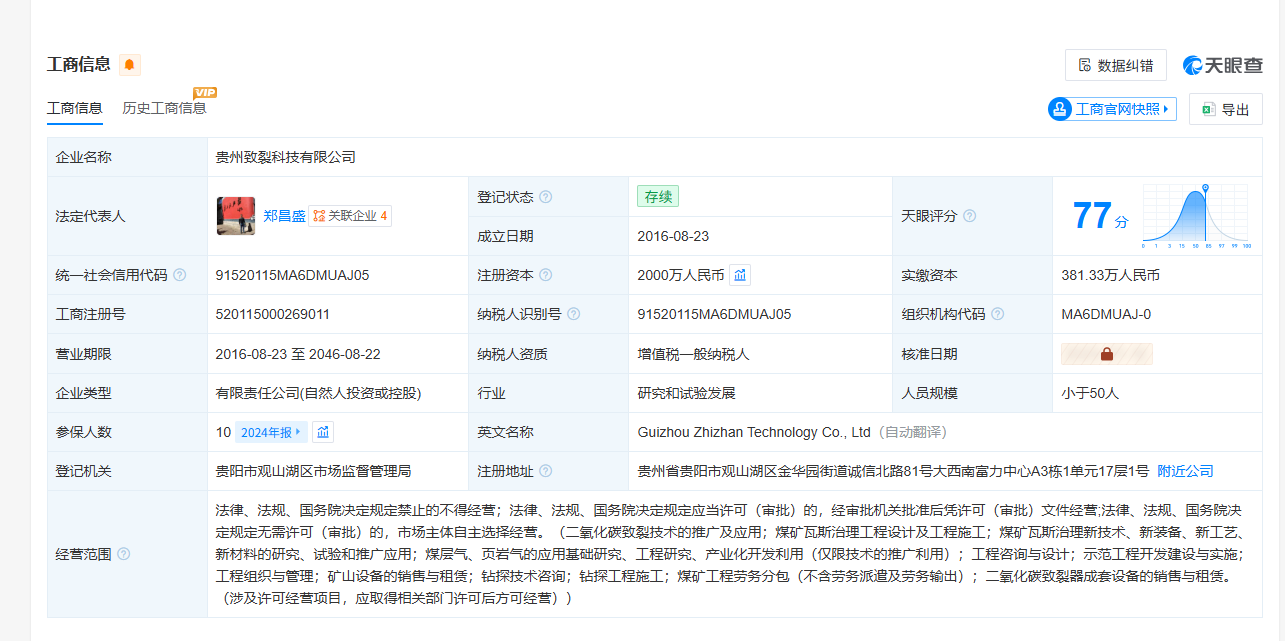1285x641 pixels.
Task: Click organization code MA6DMUAJ-0
Action: pyautogui.click(x=1106, y=314)
